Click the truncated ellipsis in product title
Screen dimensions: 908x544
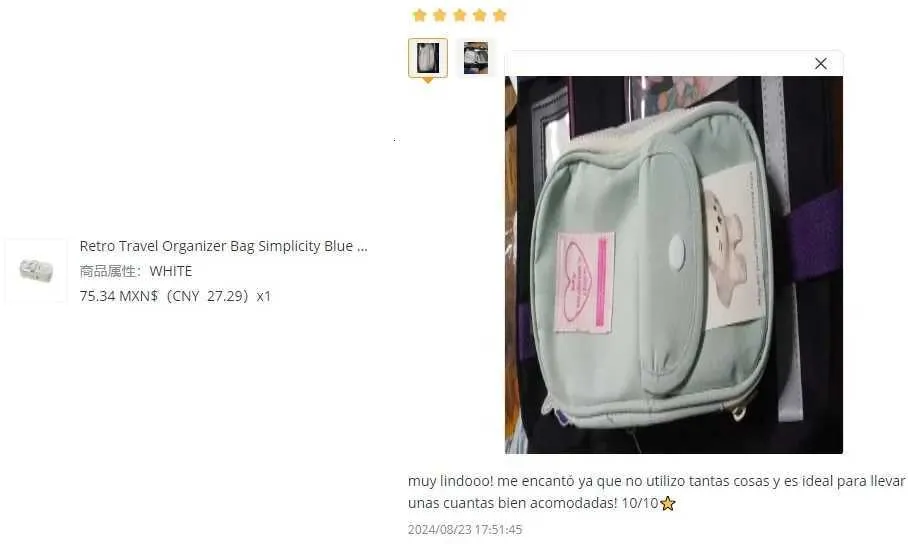coord(362,247)
